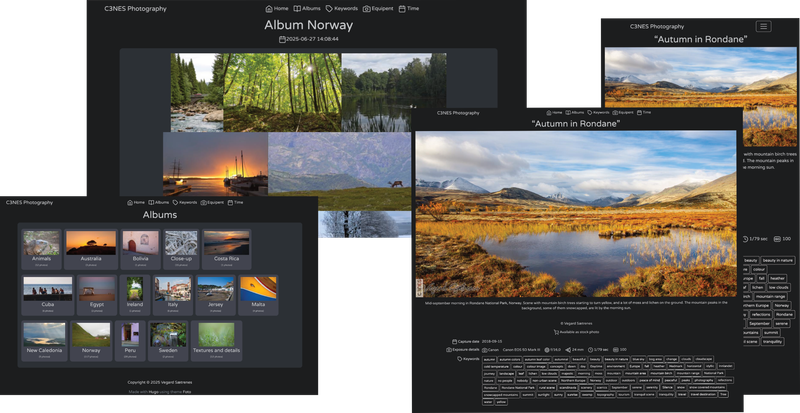Click ISO icon beside 100 in desktop view
Viewport: 800px width, 413px height.
[x=615, y=350]
